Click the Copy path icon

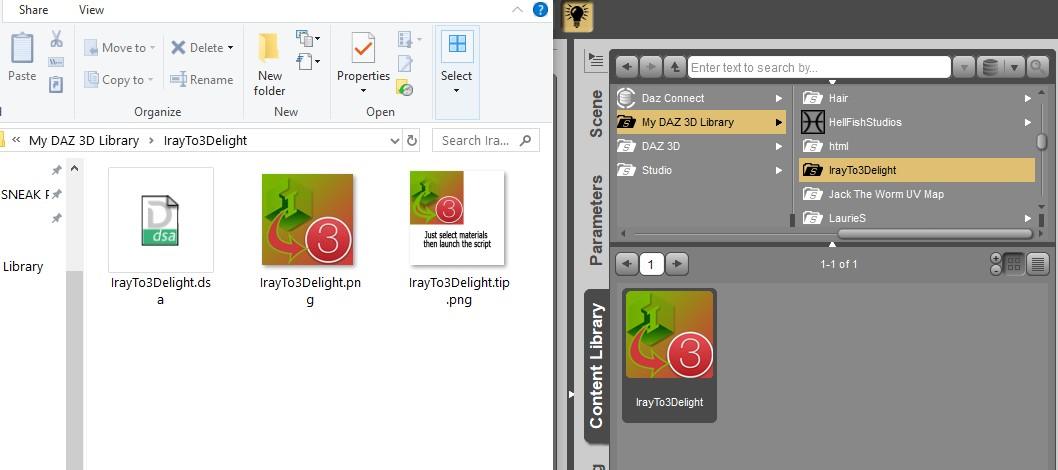56,62
